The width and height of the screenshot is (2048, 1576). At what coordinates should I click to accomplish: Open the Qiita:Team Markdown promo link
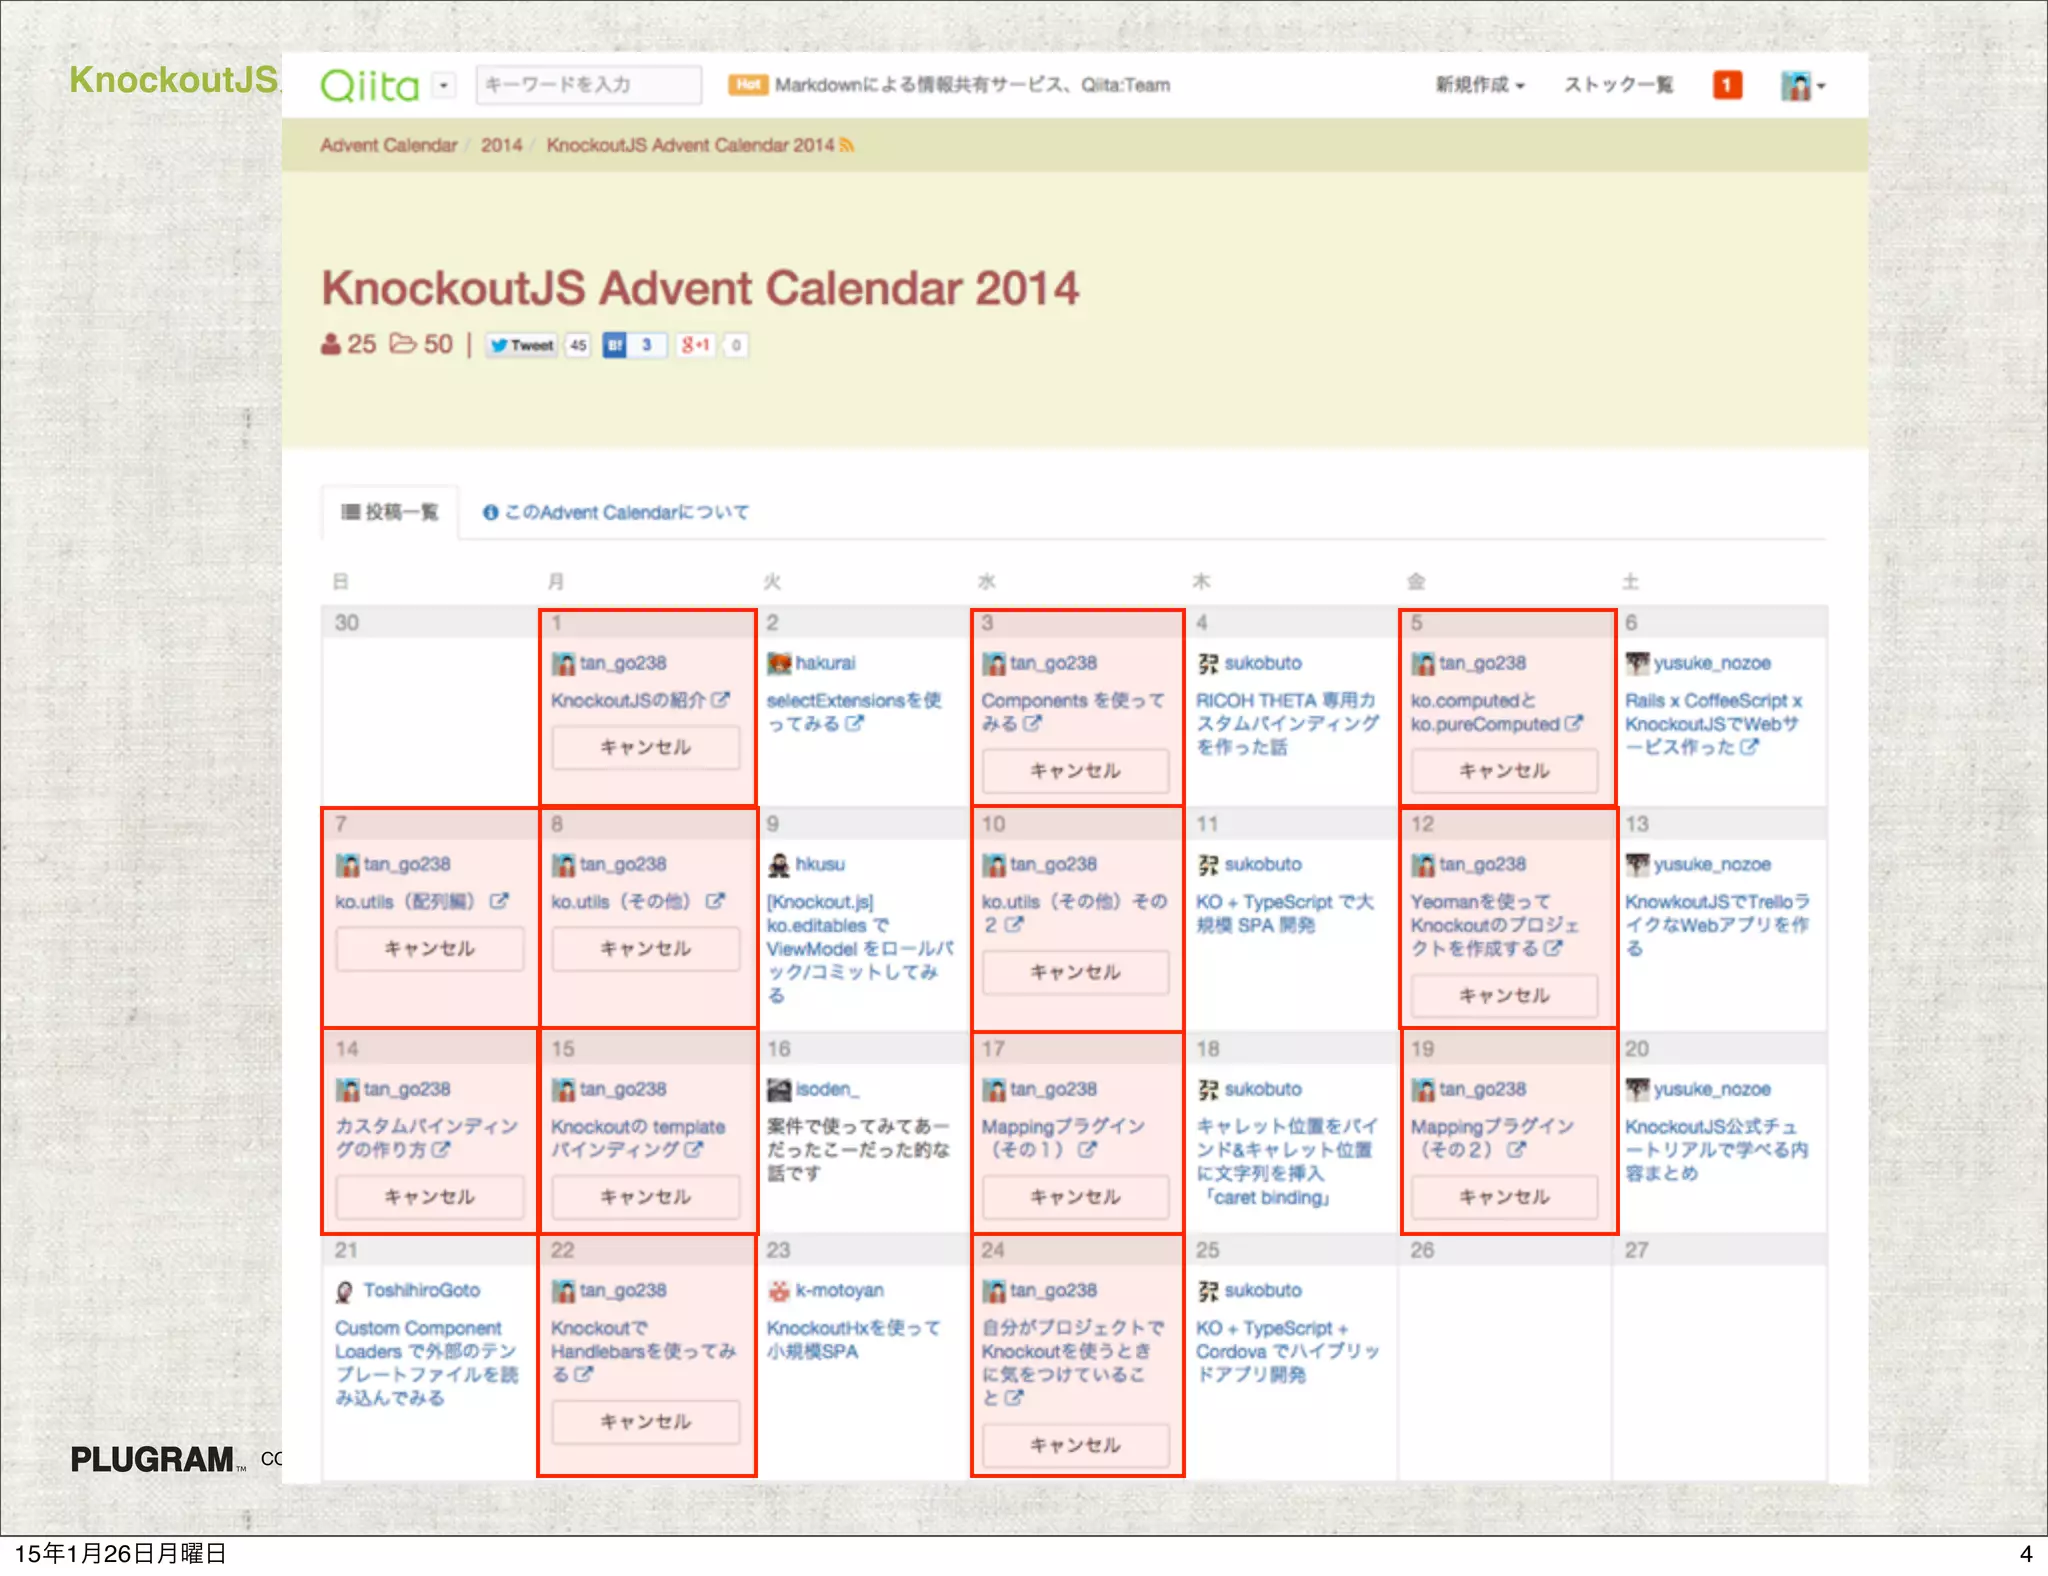pos(972,85)
